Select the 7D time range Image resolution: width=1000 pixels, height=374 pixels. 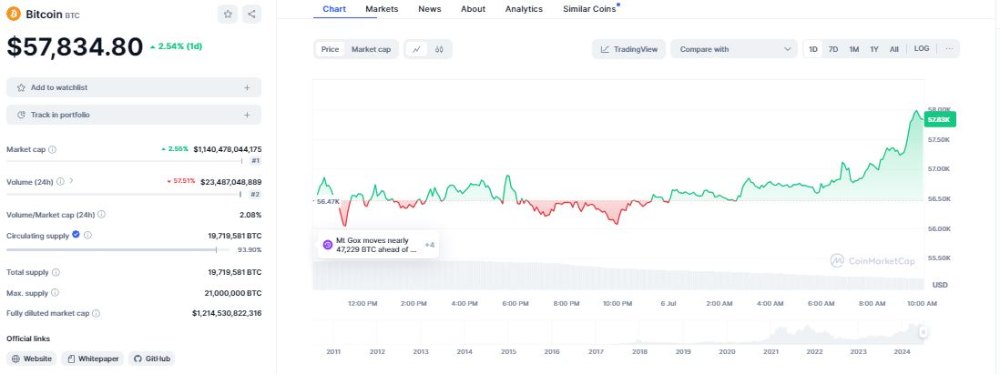(x=833, y=49)
